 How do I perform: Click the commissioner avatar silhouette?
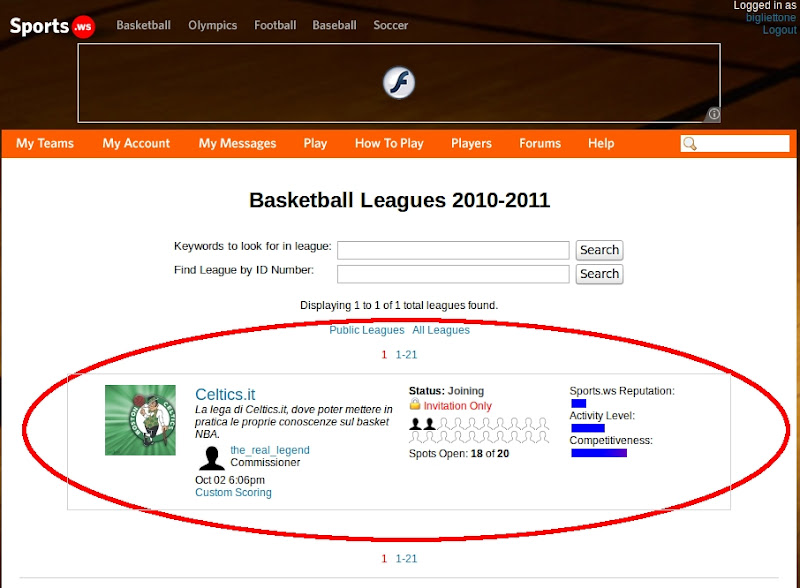(212, 458)
